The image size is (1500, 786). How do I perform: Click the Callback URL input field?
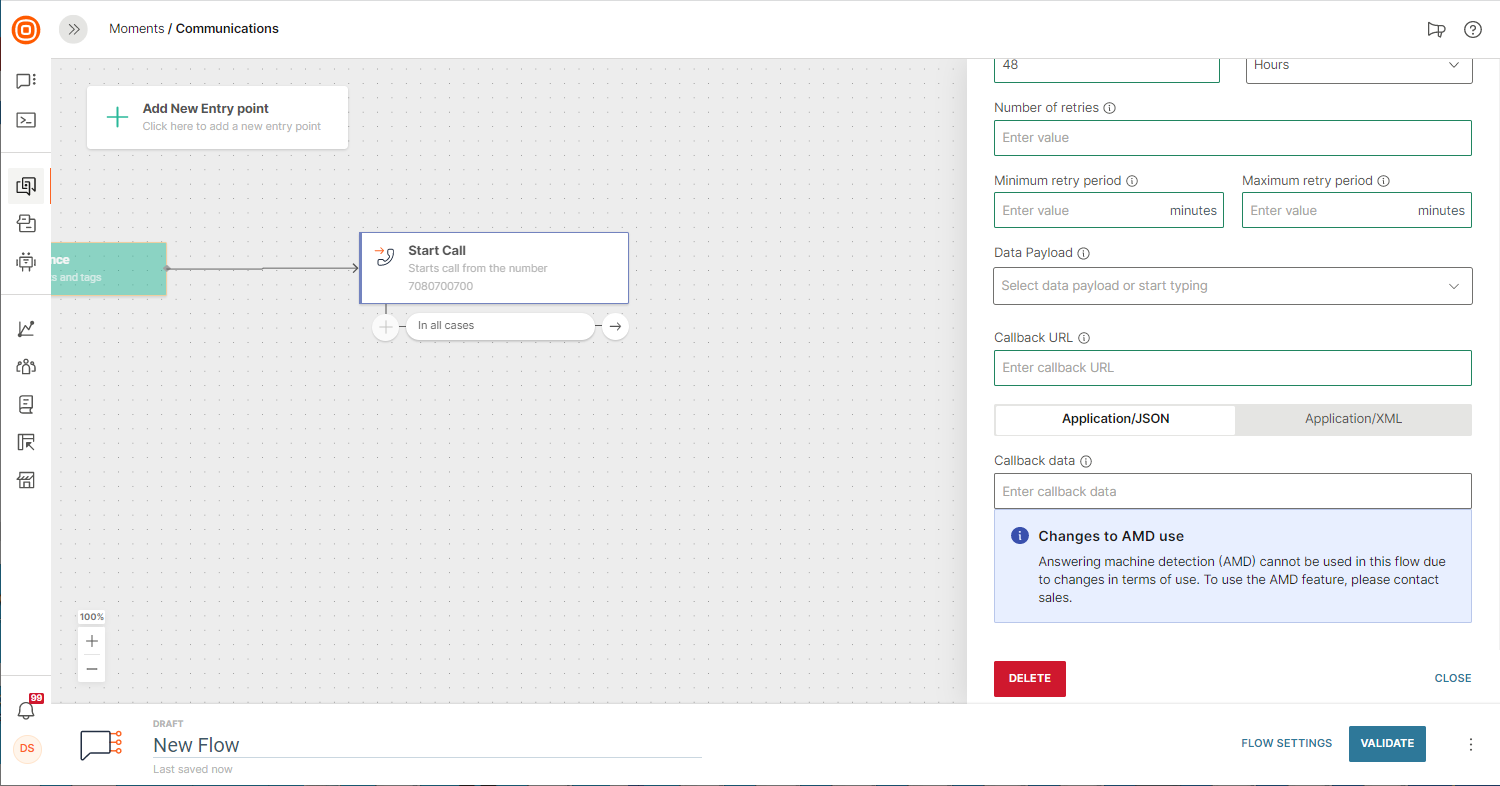[x=1232, y=368]
